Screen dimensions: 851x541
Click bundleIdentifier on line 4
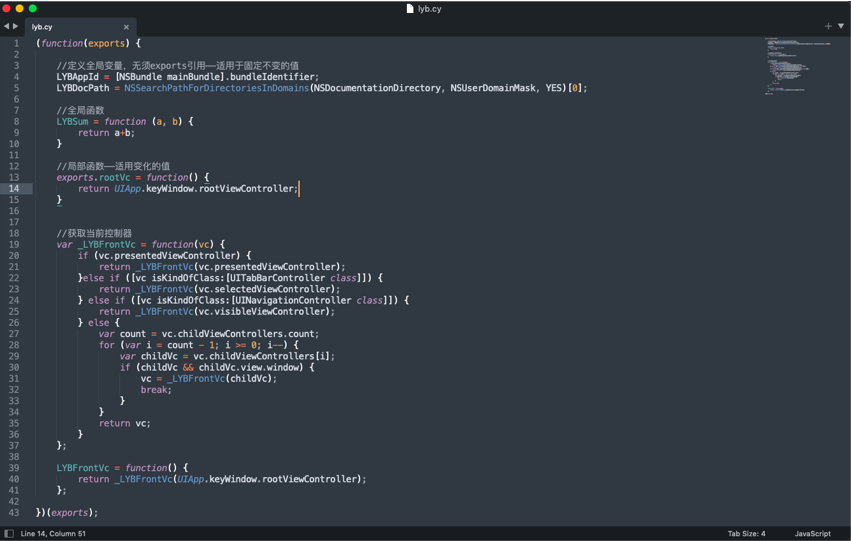coord(274,77)
